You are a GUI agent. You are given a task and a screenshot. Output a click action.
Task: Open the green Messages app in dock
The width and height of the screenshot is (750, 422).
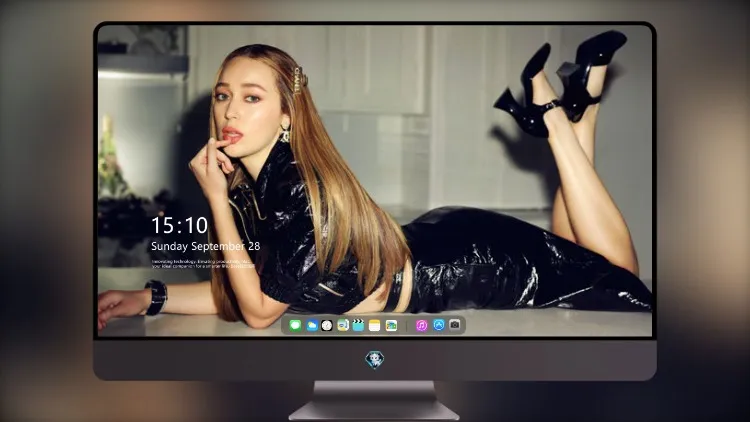click(x=295, y=325)
